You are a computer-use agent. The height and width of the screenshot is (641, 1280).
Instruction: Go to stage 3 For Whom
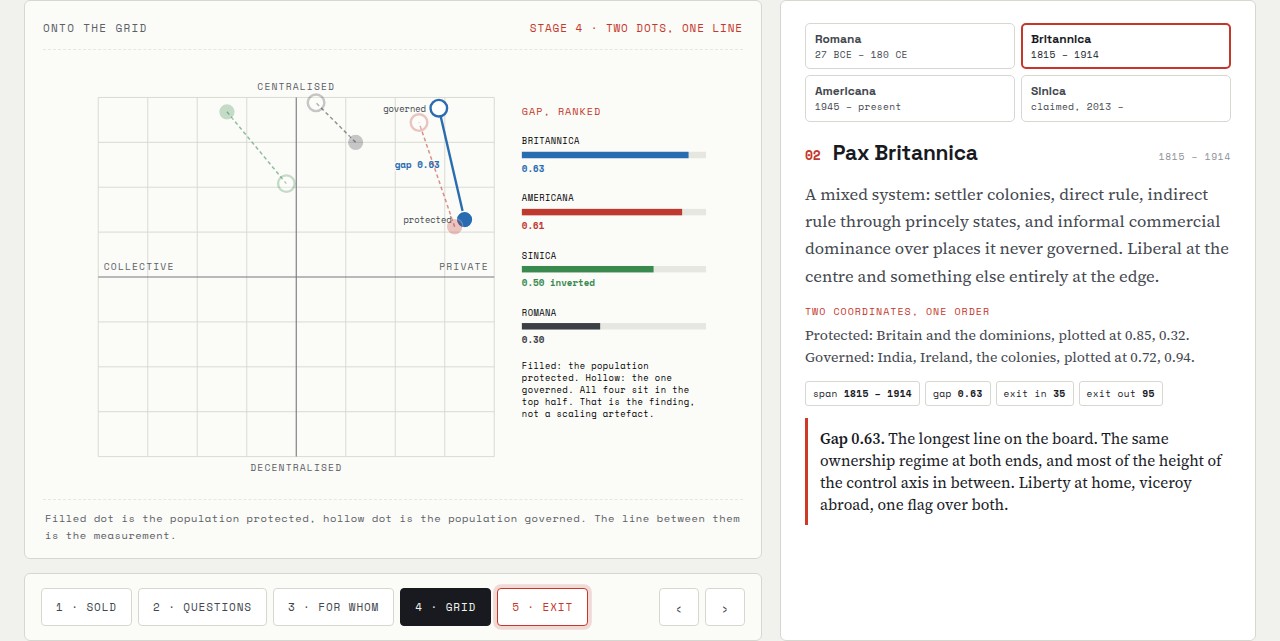333,607
